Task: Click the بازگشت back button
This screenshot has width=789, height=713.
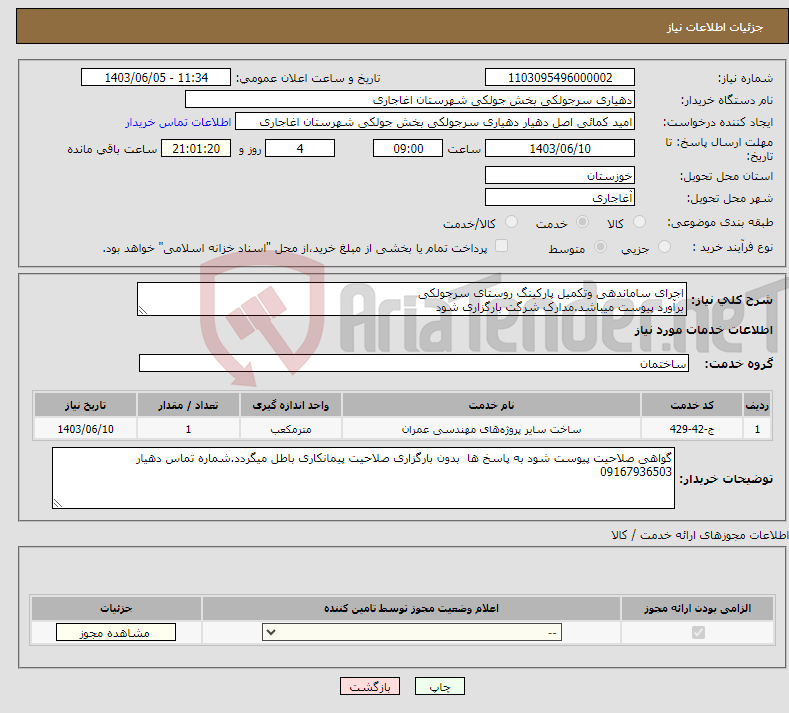Action: [x=370, y=686]
